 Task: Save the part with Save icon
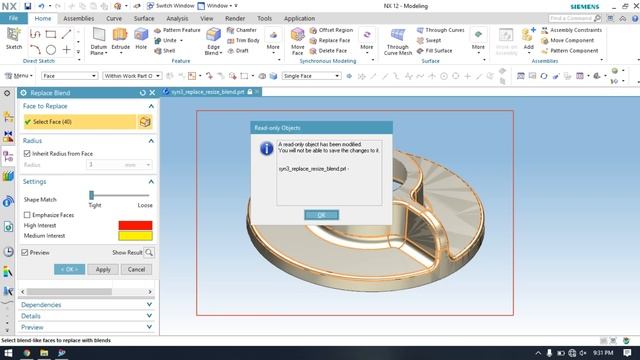click(28, 6)
